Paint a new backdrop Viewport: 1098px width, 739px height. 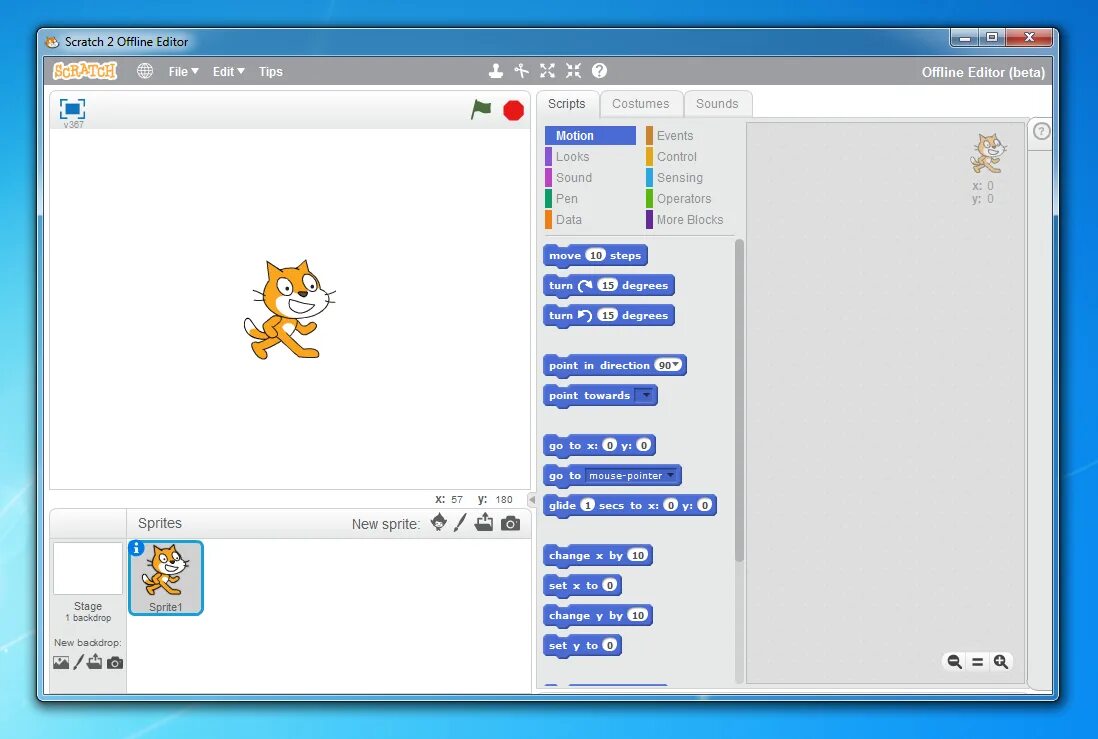tap(78, 662)
